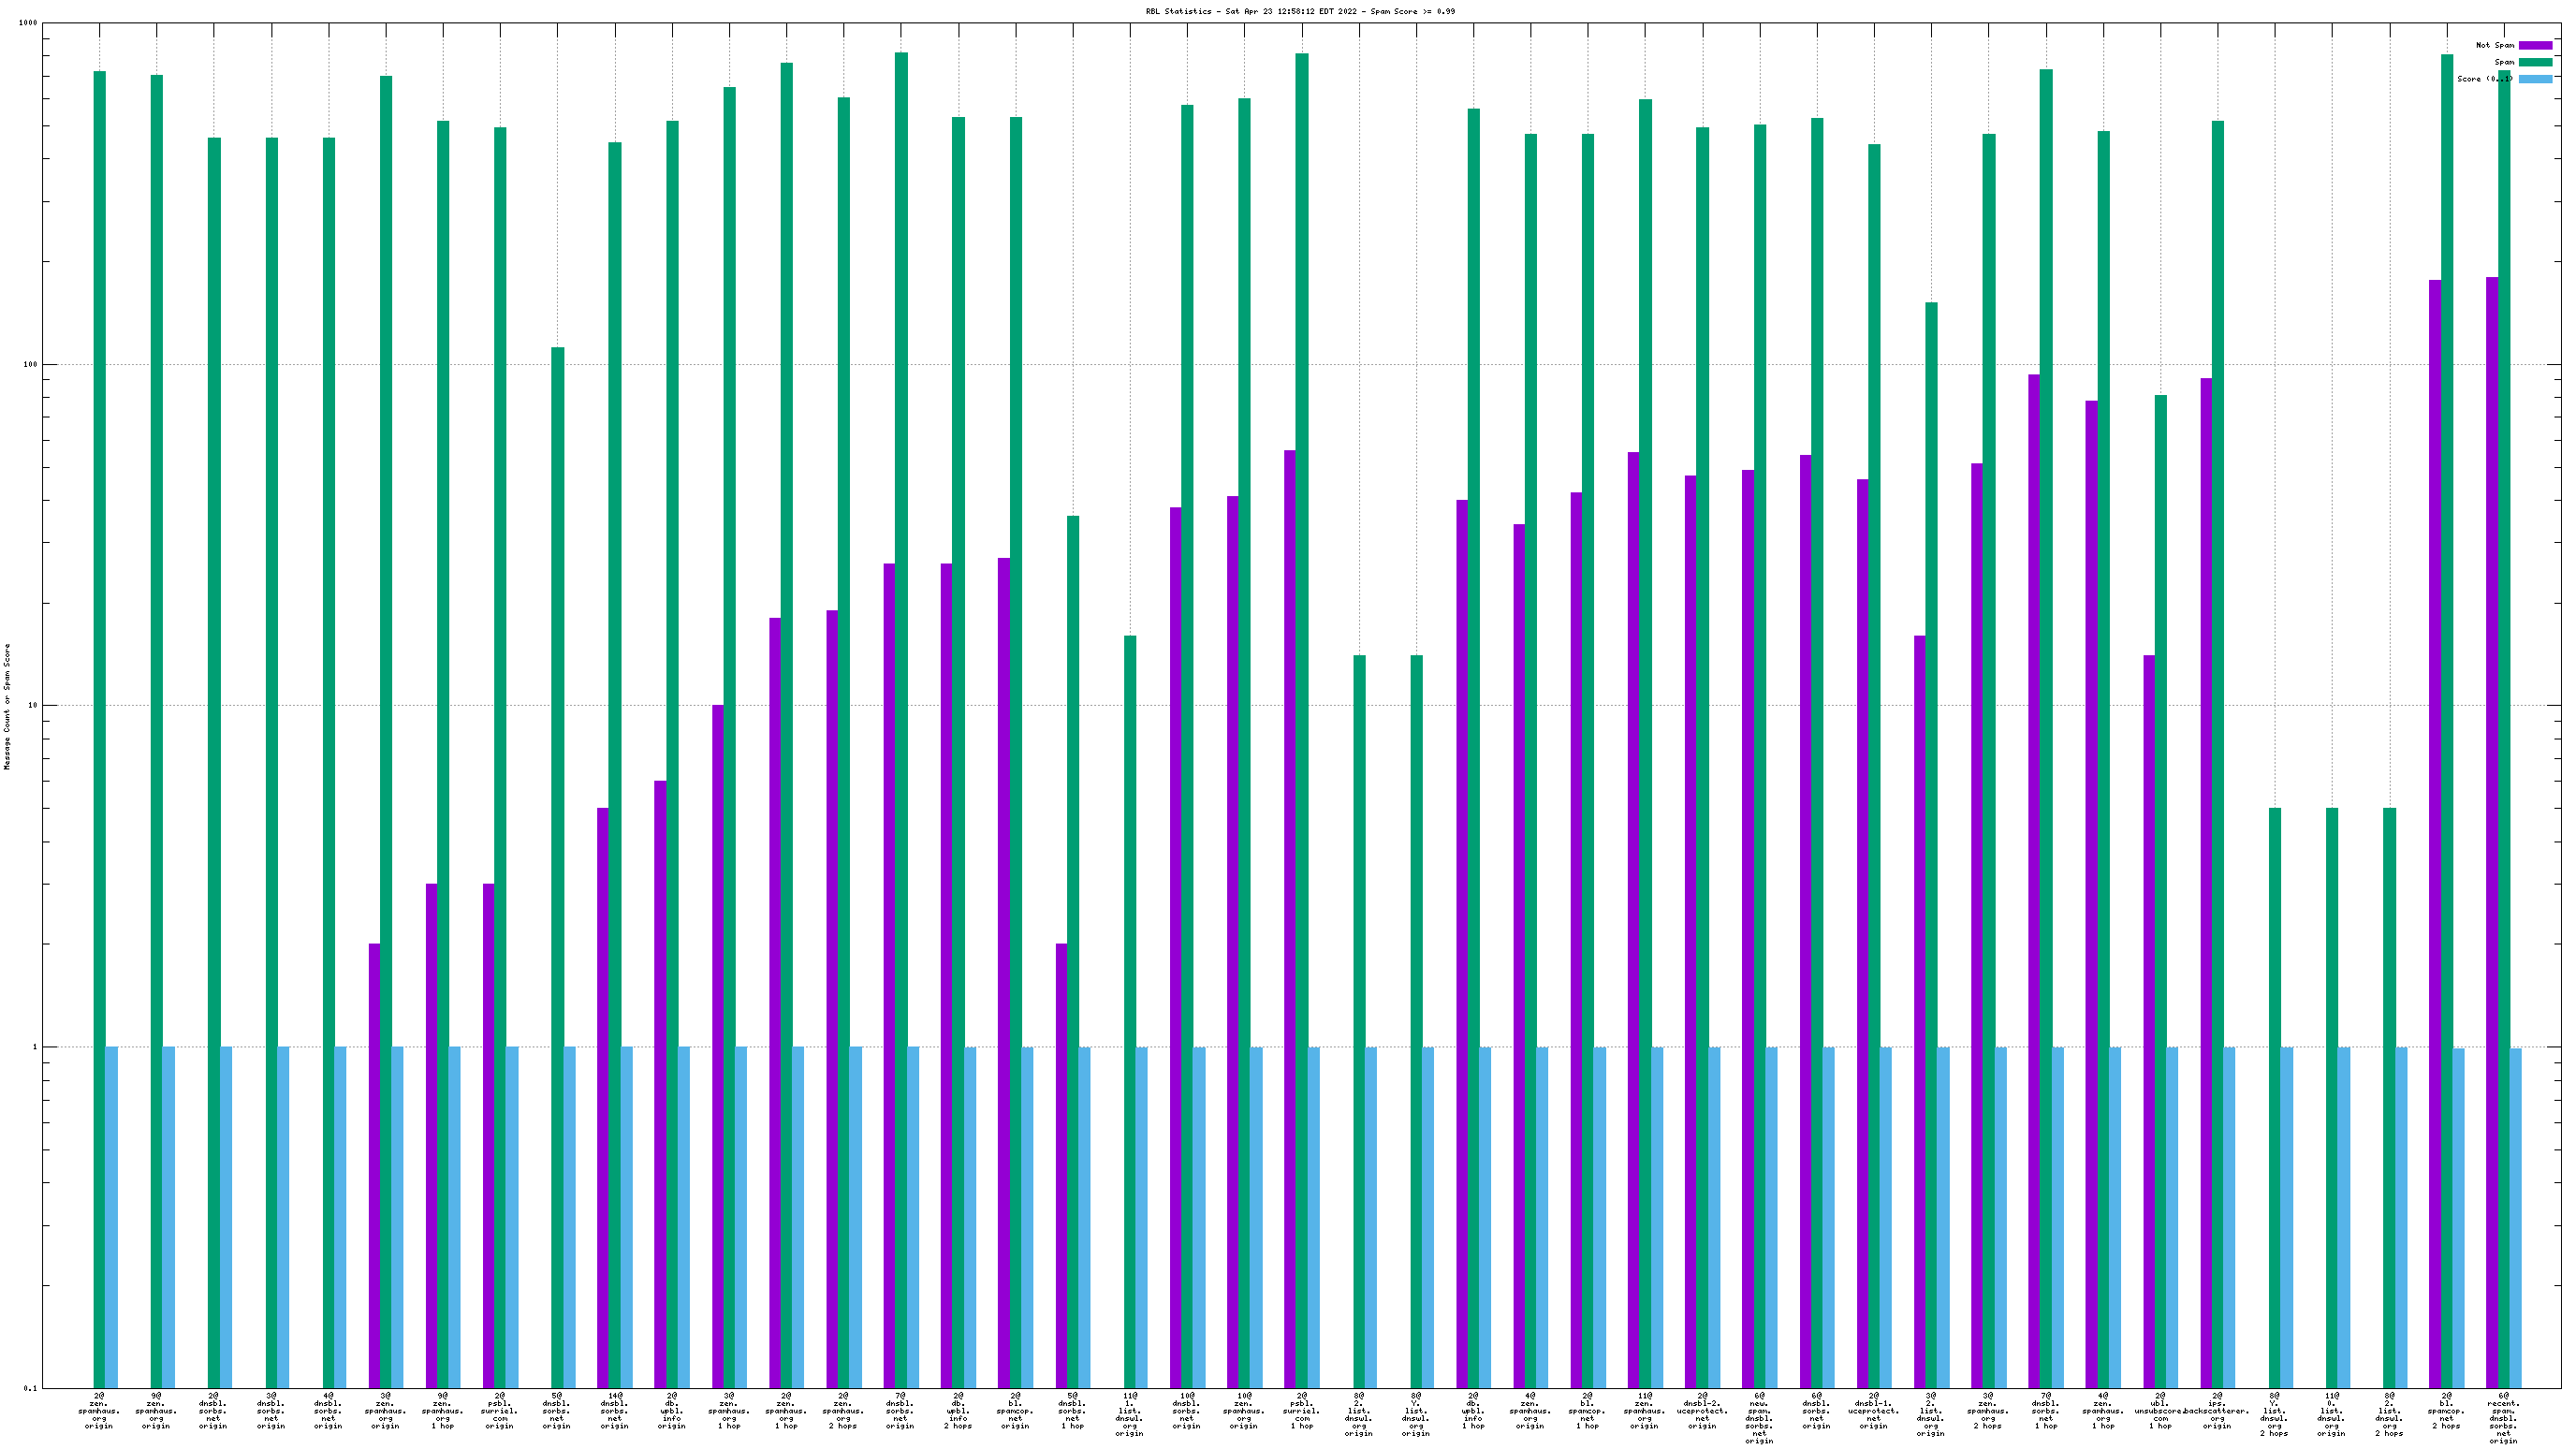Click the RBL Statistics chart title
The height and width of the screenshot is (1449, 2576).
1300,11
